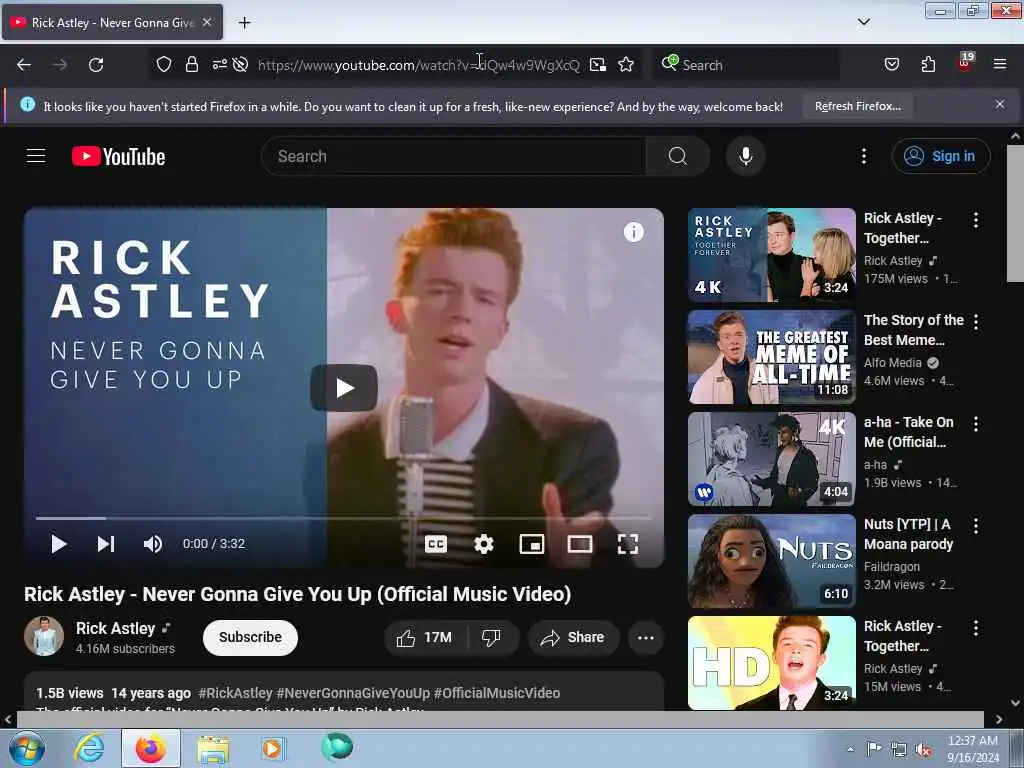Open The Greatest Meme of All-Time thumbnail
This screenshot has height=768, width=1024.
coord(771,357)
